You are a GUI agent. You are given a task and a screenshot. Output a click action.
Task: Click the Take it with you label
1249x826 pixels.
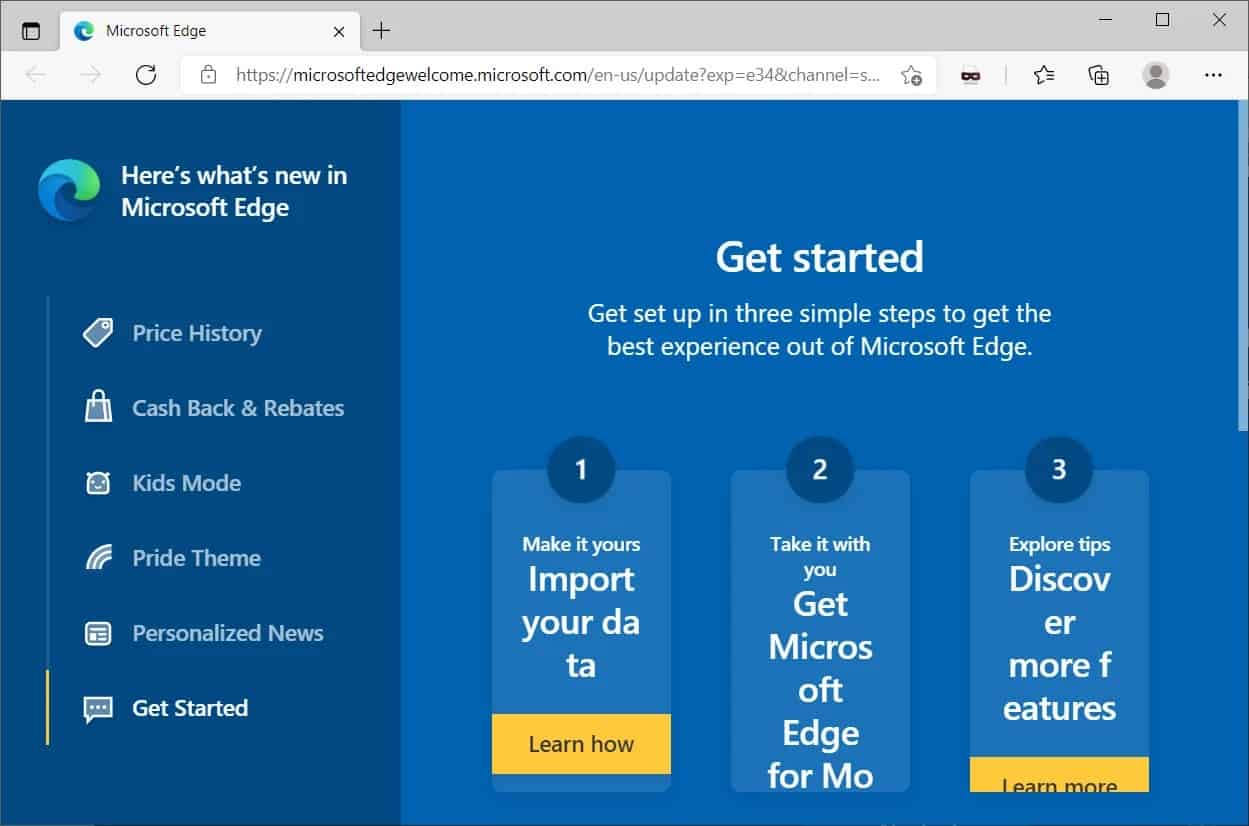(x=820, y=557)
